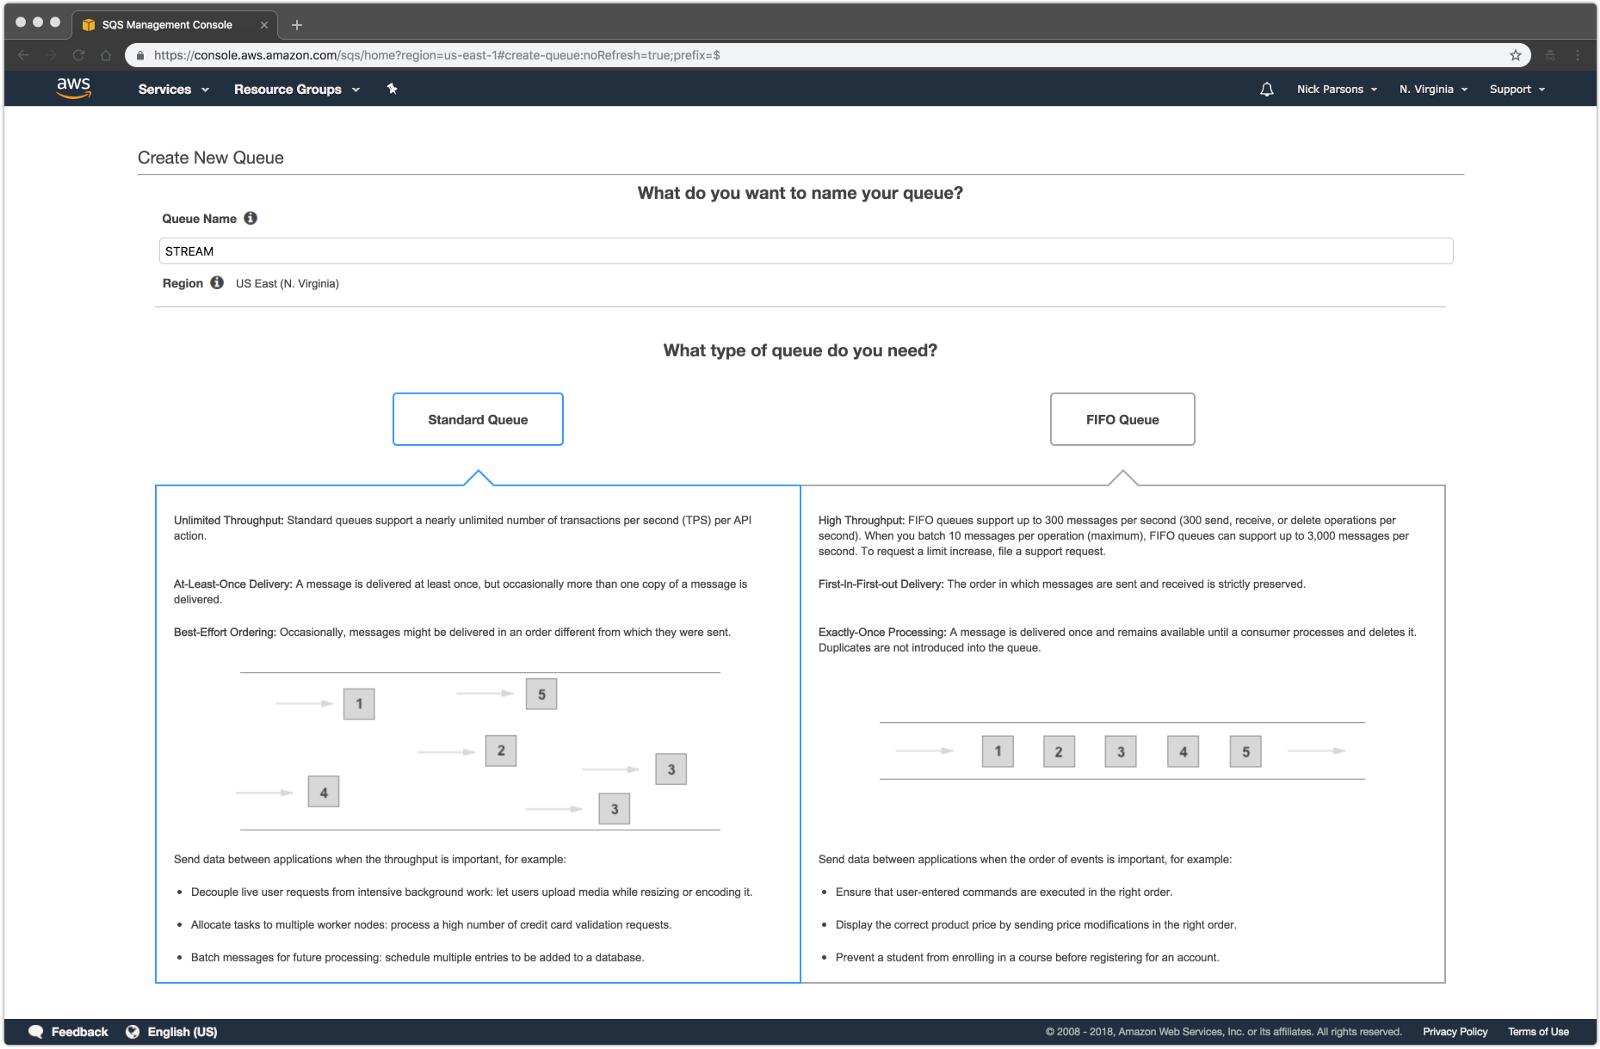The image size is (1600, 1049).
Task: Open the N. Virginia region selector
Action: pyautogui.click(x=1433, y=89)
